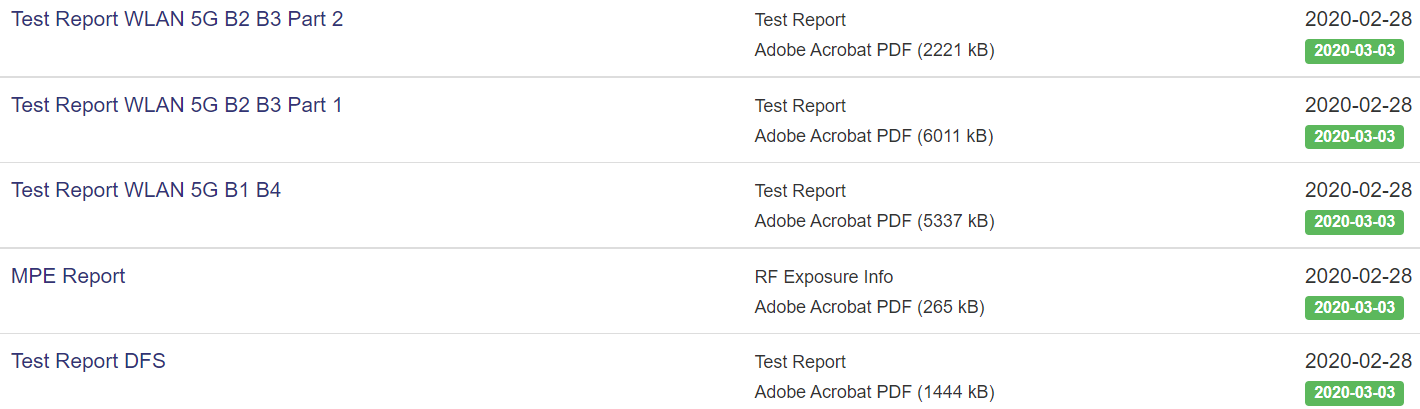Click the green date badge in the DFS row
Image resolution: width=1420 pixels, height=409 pixels.
(x=1354, y=392)
